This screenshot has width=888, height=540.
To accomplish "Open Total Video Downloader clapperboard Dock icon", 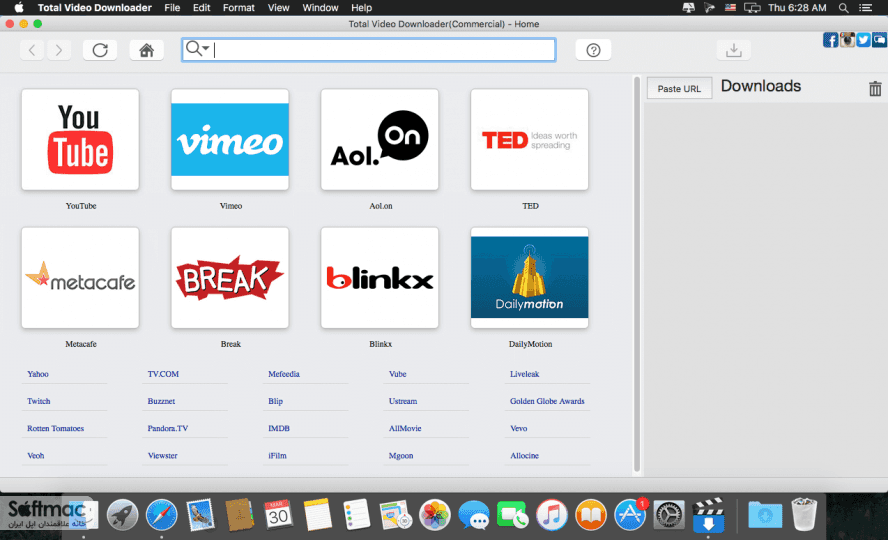I will (x=708, y=515).
